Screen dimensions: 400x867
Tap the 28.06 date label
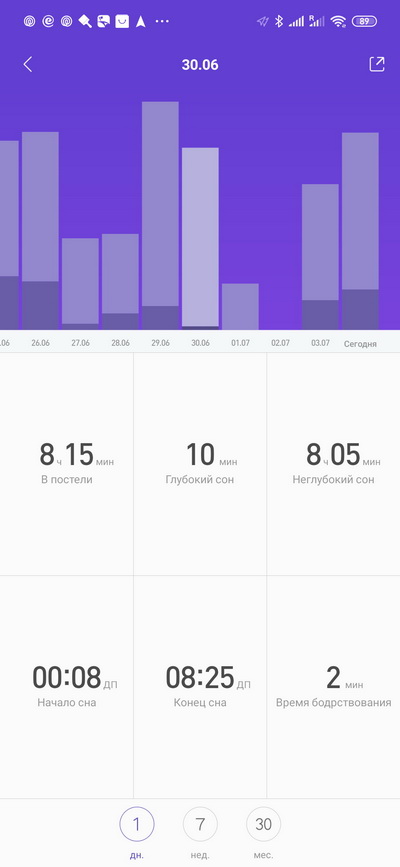(x=120, y=343)
